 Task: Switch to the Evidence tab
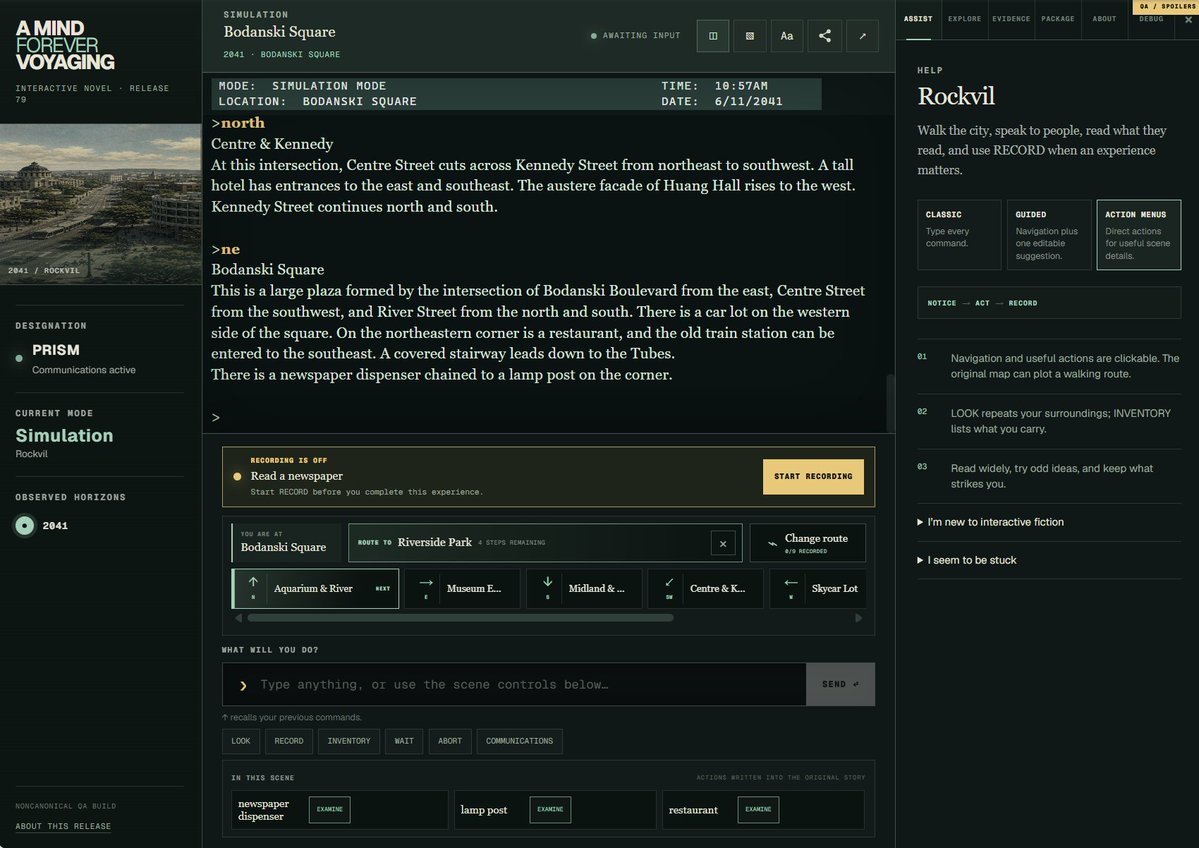click(x=1011, y=19)
